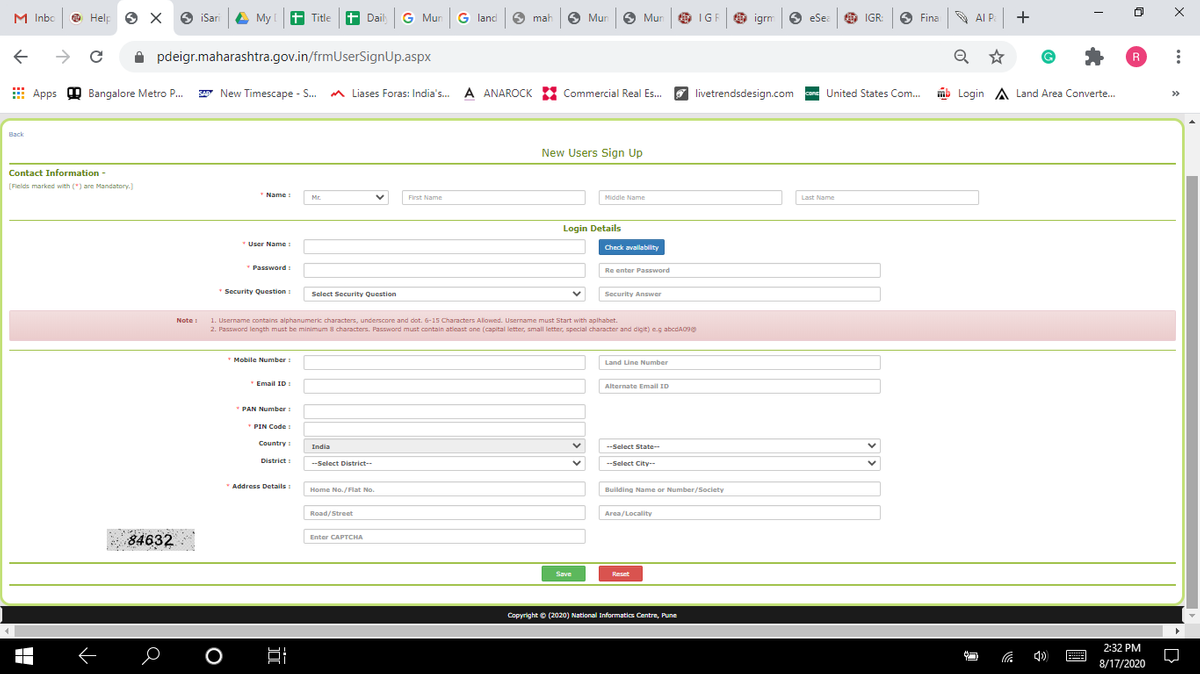The height and width of the screenshot is (674, 1200).
Task: Open Task View on the taskbar
Action: coord(277,656)
